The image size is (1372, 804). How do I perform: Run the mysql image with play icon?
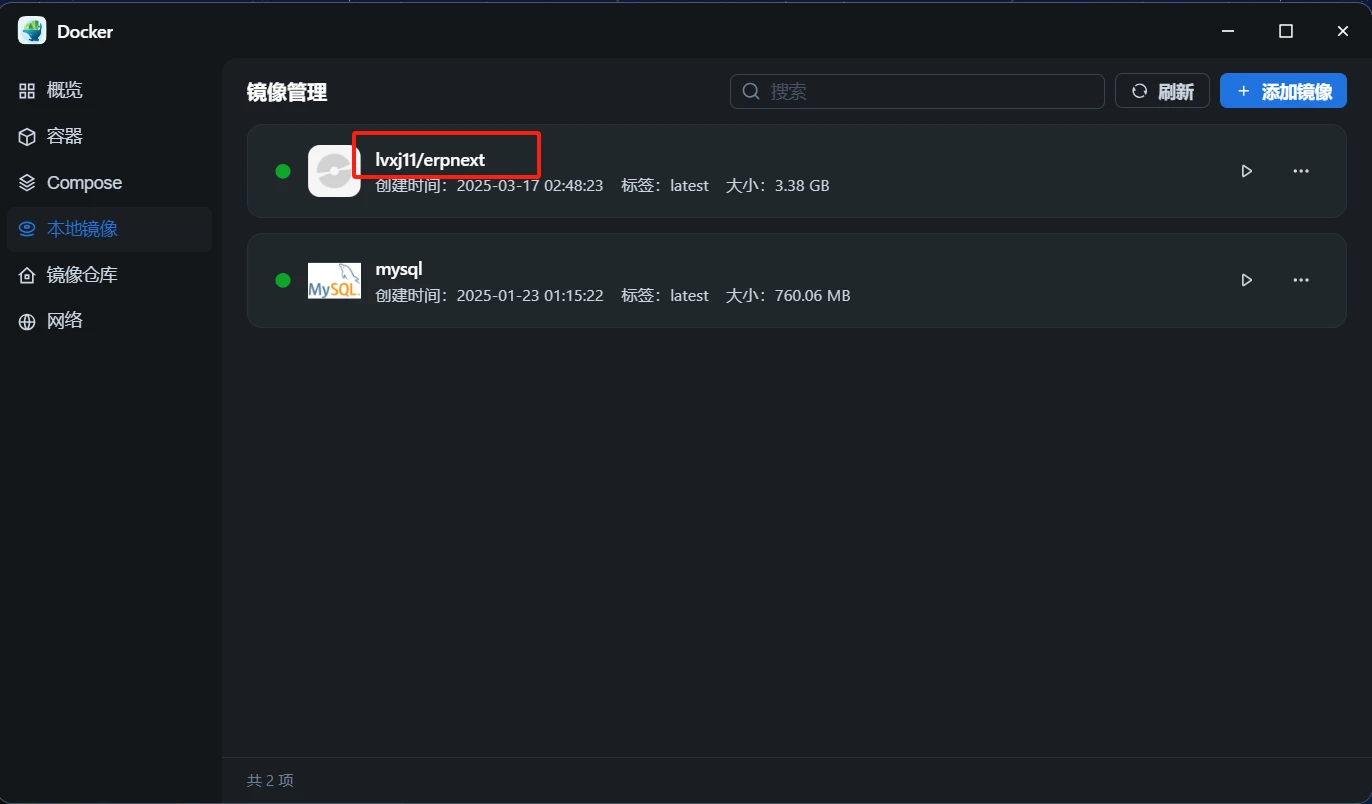click(x=1247, y=280)
